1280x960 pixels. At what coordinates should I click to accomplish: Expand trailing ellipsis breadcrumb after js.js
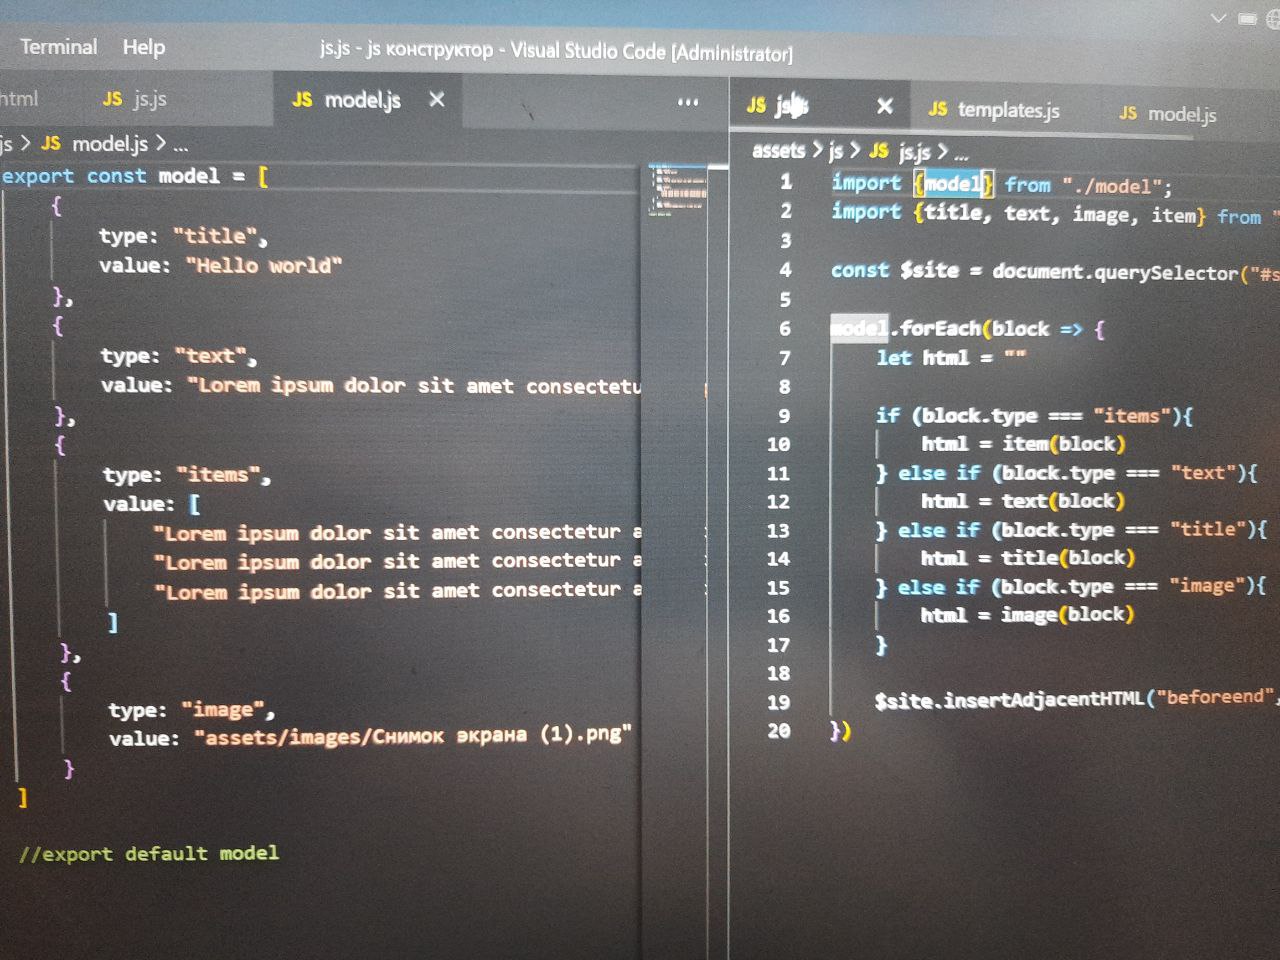tap(961, 154)
